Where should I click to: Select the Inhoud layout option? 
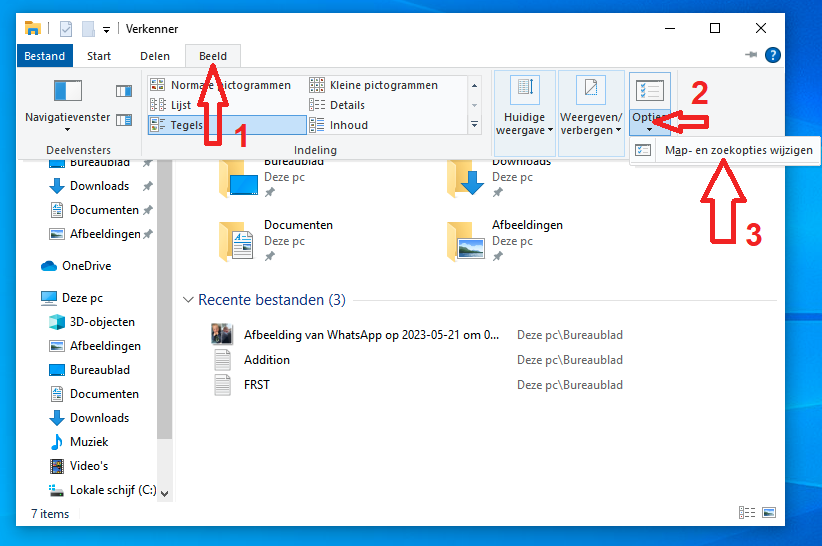tap(348, 125)
